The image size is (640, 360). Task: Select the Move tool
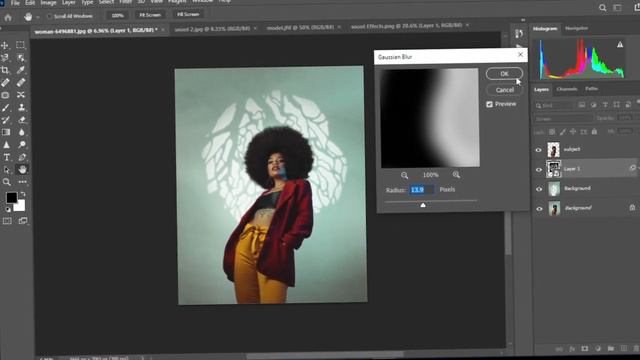click(5, 45)
